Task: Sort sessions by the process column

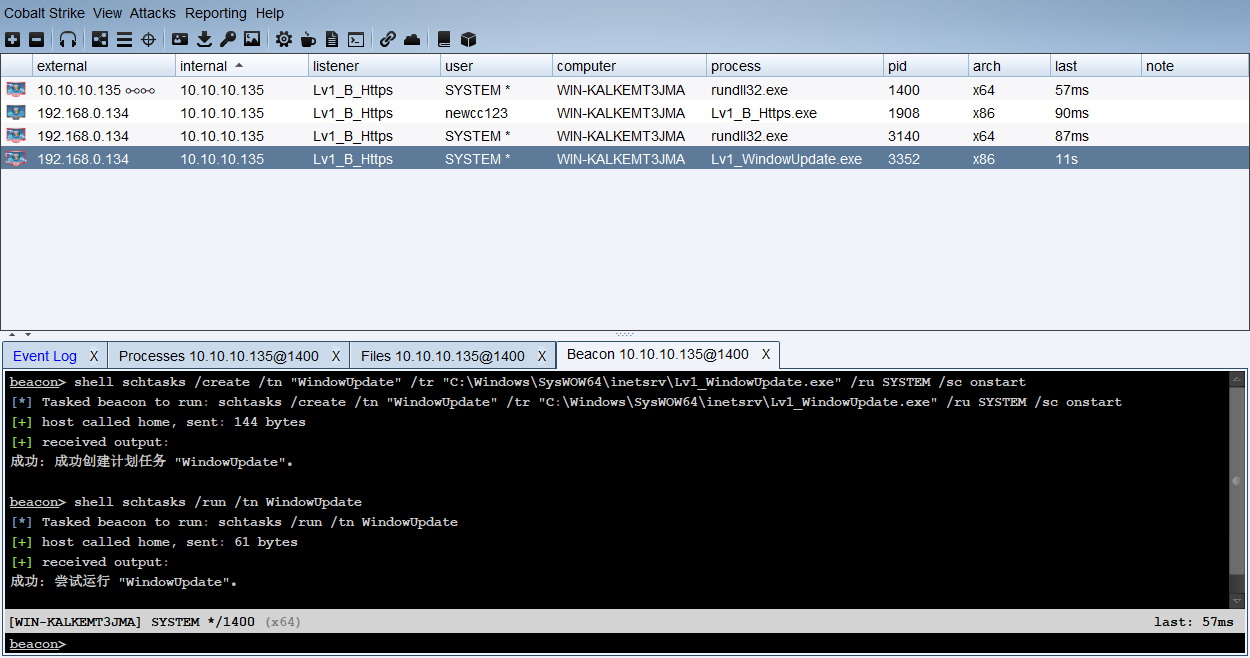Action: point(795,66)
